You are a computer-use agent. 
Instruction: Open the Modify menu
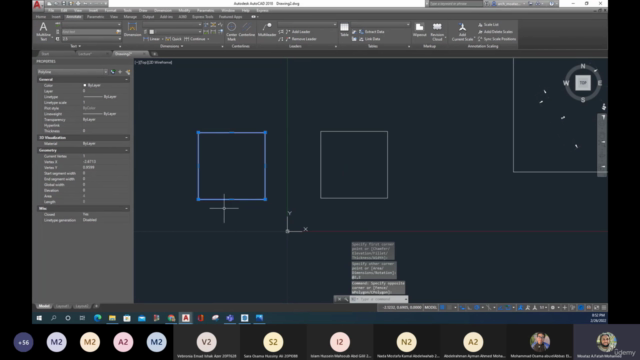[x=184, y=10]
